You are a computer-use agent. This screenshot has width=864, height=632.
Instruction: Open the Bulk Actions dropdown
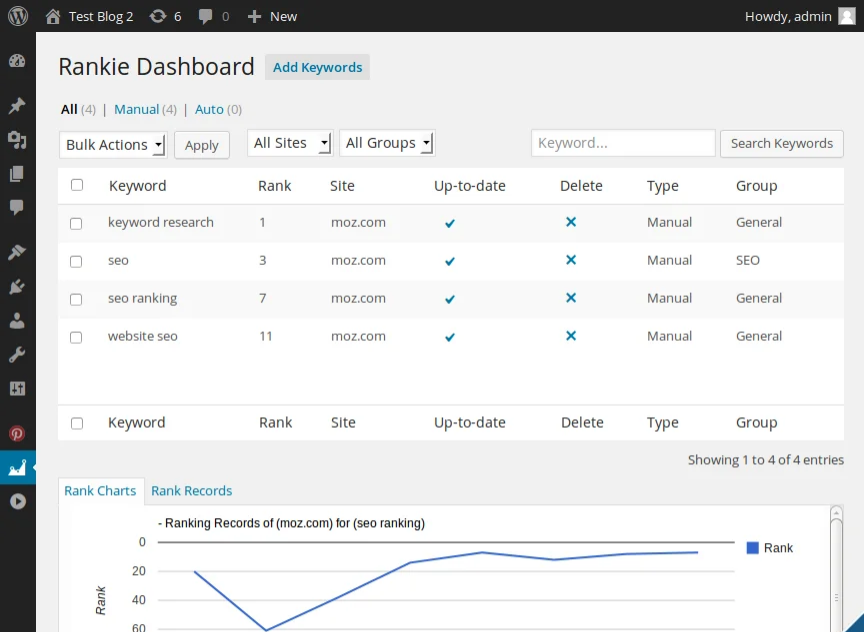(x=113, y=145)
